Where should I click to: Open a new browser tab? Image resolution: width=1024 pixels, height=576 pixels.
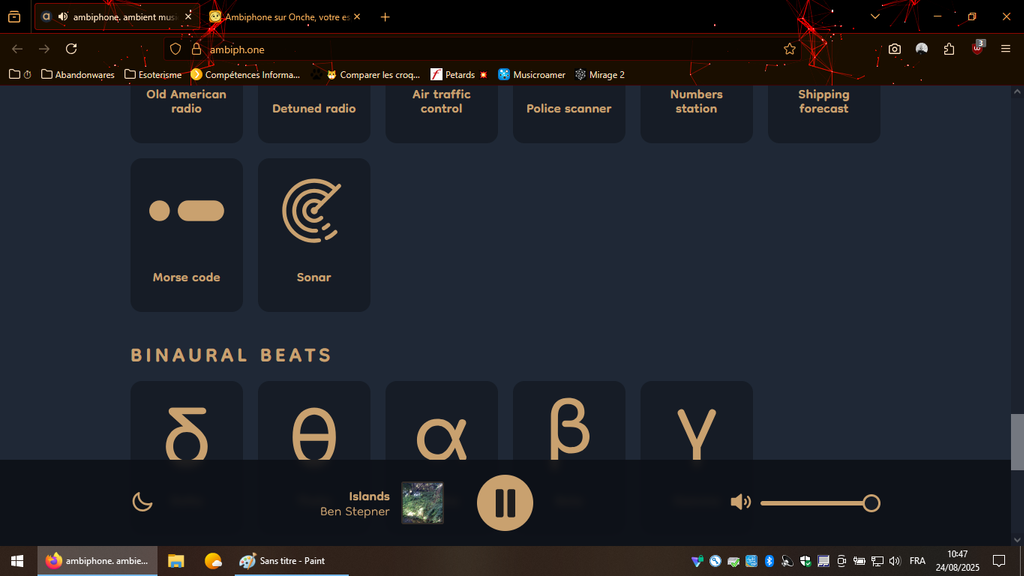point(385,17)
